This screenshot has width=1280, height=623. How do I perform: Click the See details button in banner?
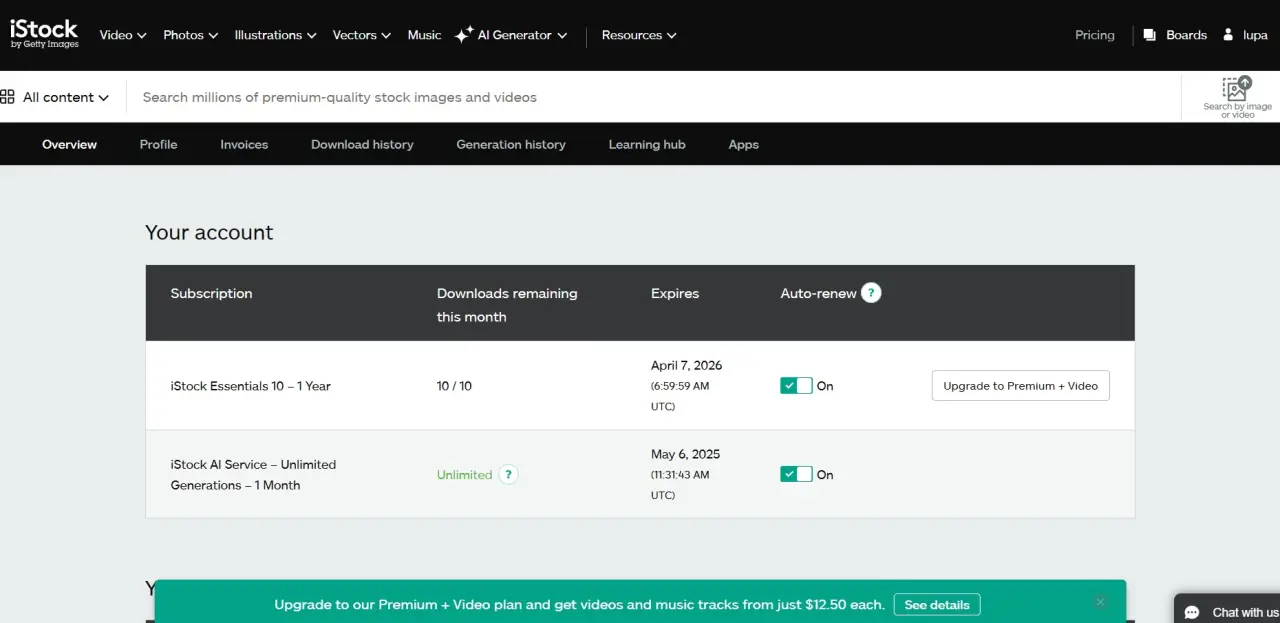click(937, 605)
